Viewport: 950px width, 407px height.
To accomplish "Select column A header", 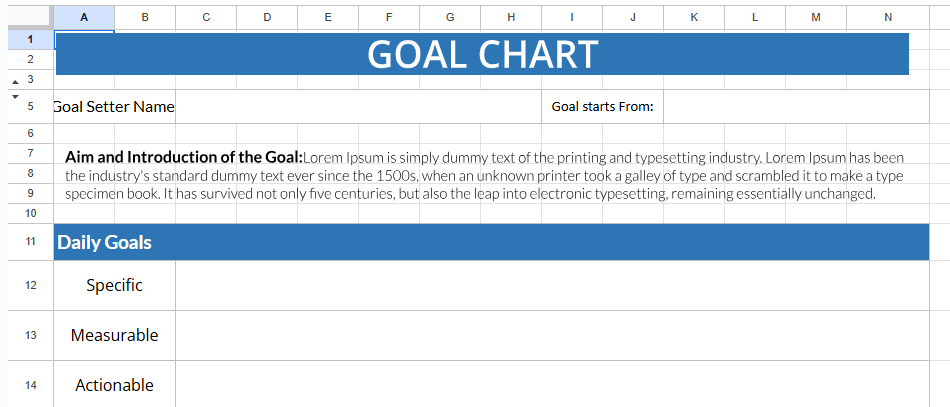I will pos(83,17).
